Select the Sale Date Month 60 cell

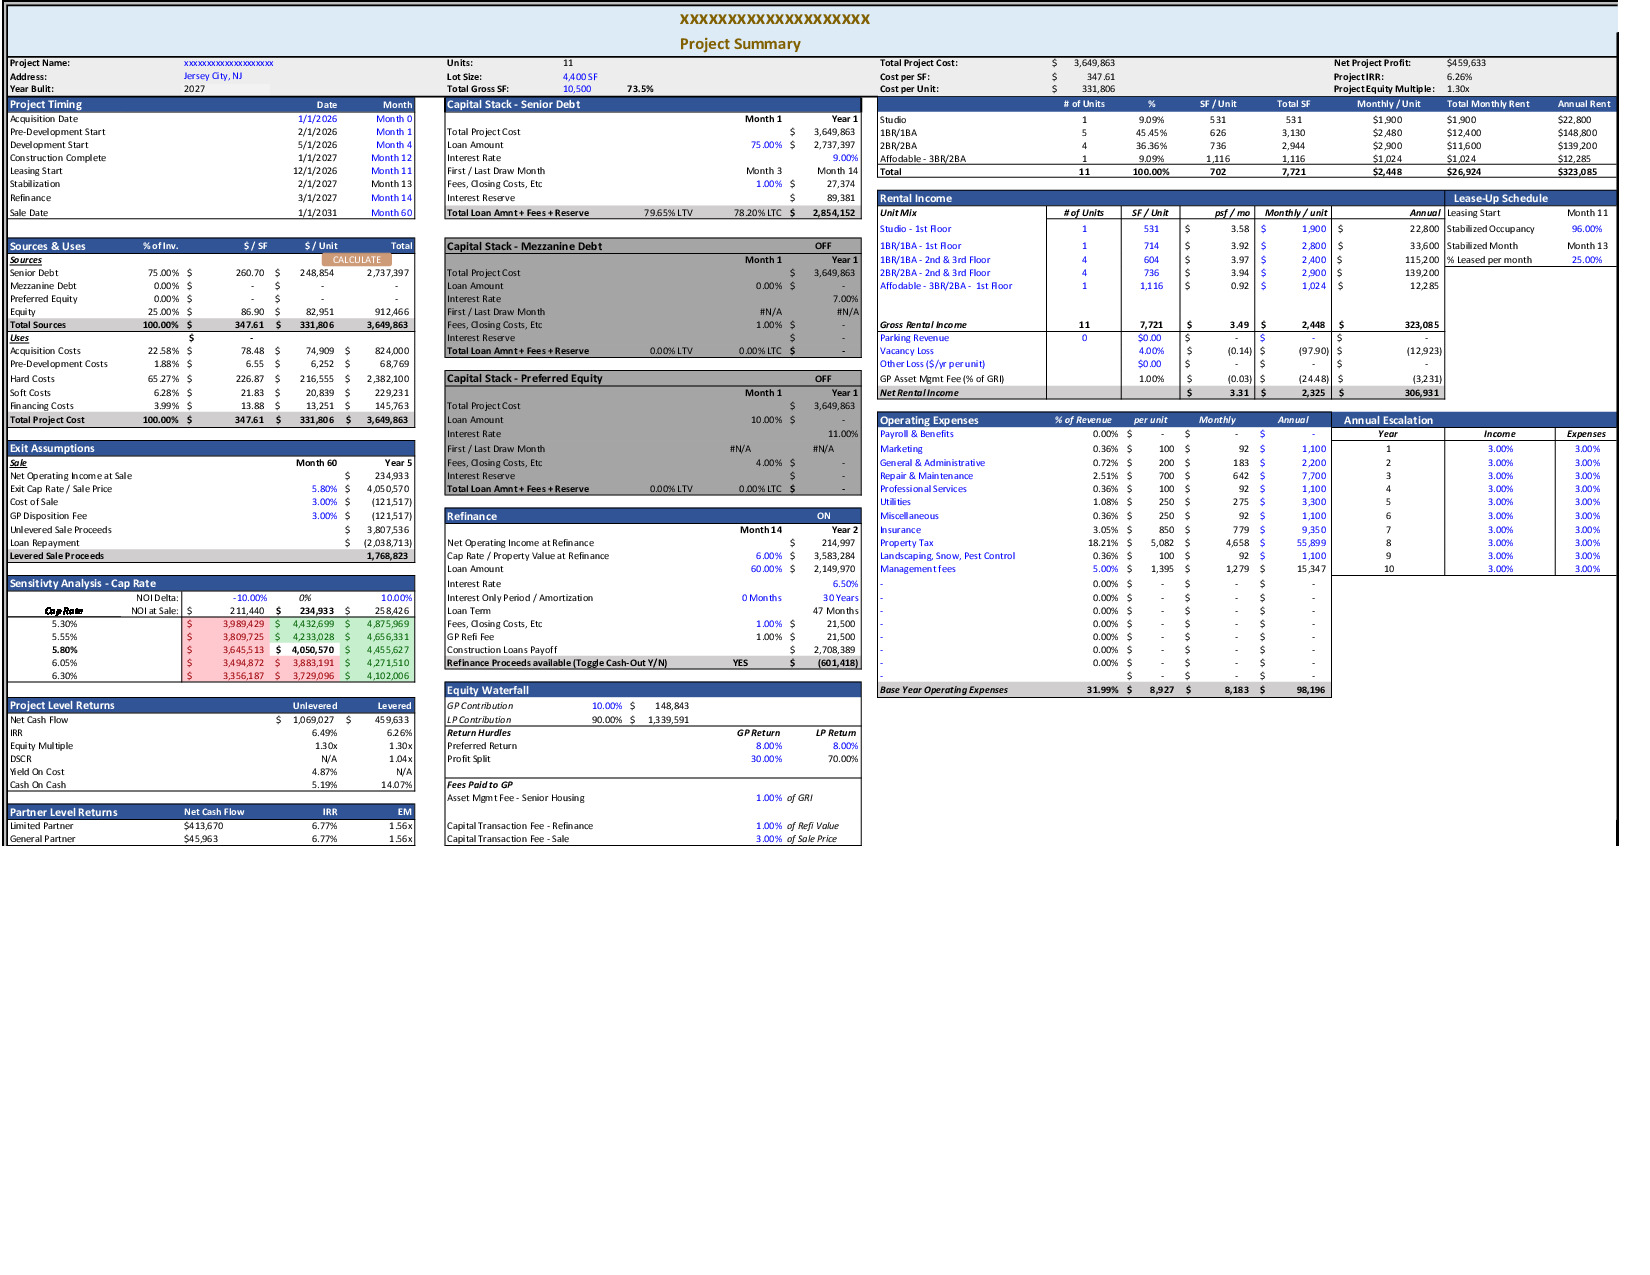tap(391, 213)
